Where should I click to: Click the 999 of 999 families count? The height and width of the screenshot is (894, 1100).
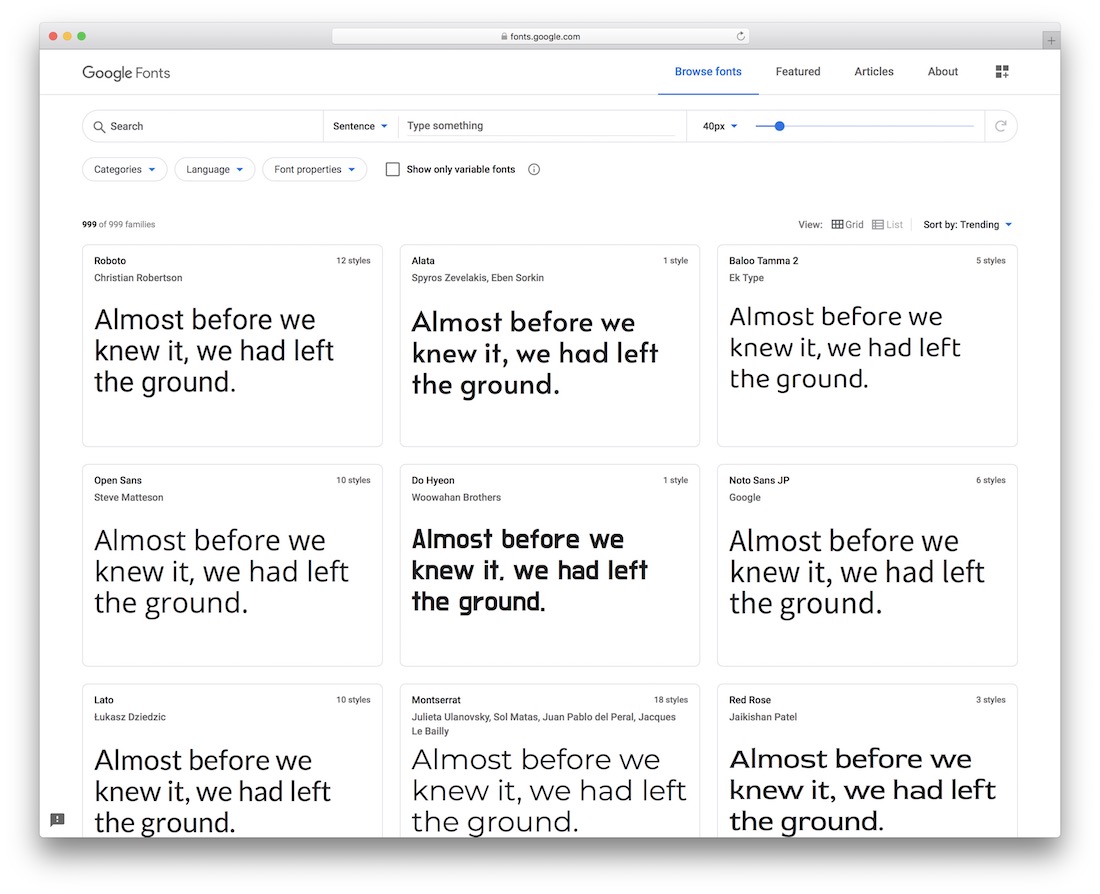point(119,225)
